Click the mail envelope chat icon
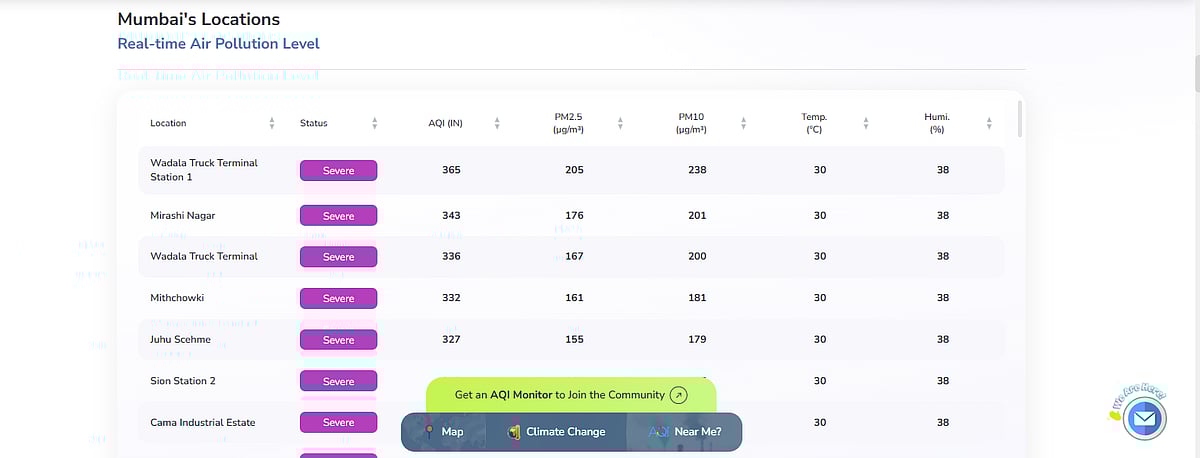Image resolution: width=1200 pixels, height=458 pixels. (1145, 418)
